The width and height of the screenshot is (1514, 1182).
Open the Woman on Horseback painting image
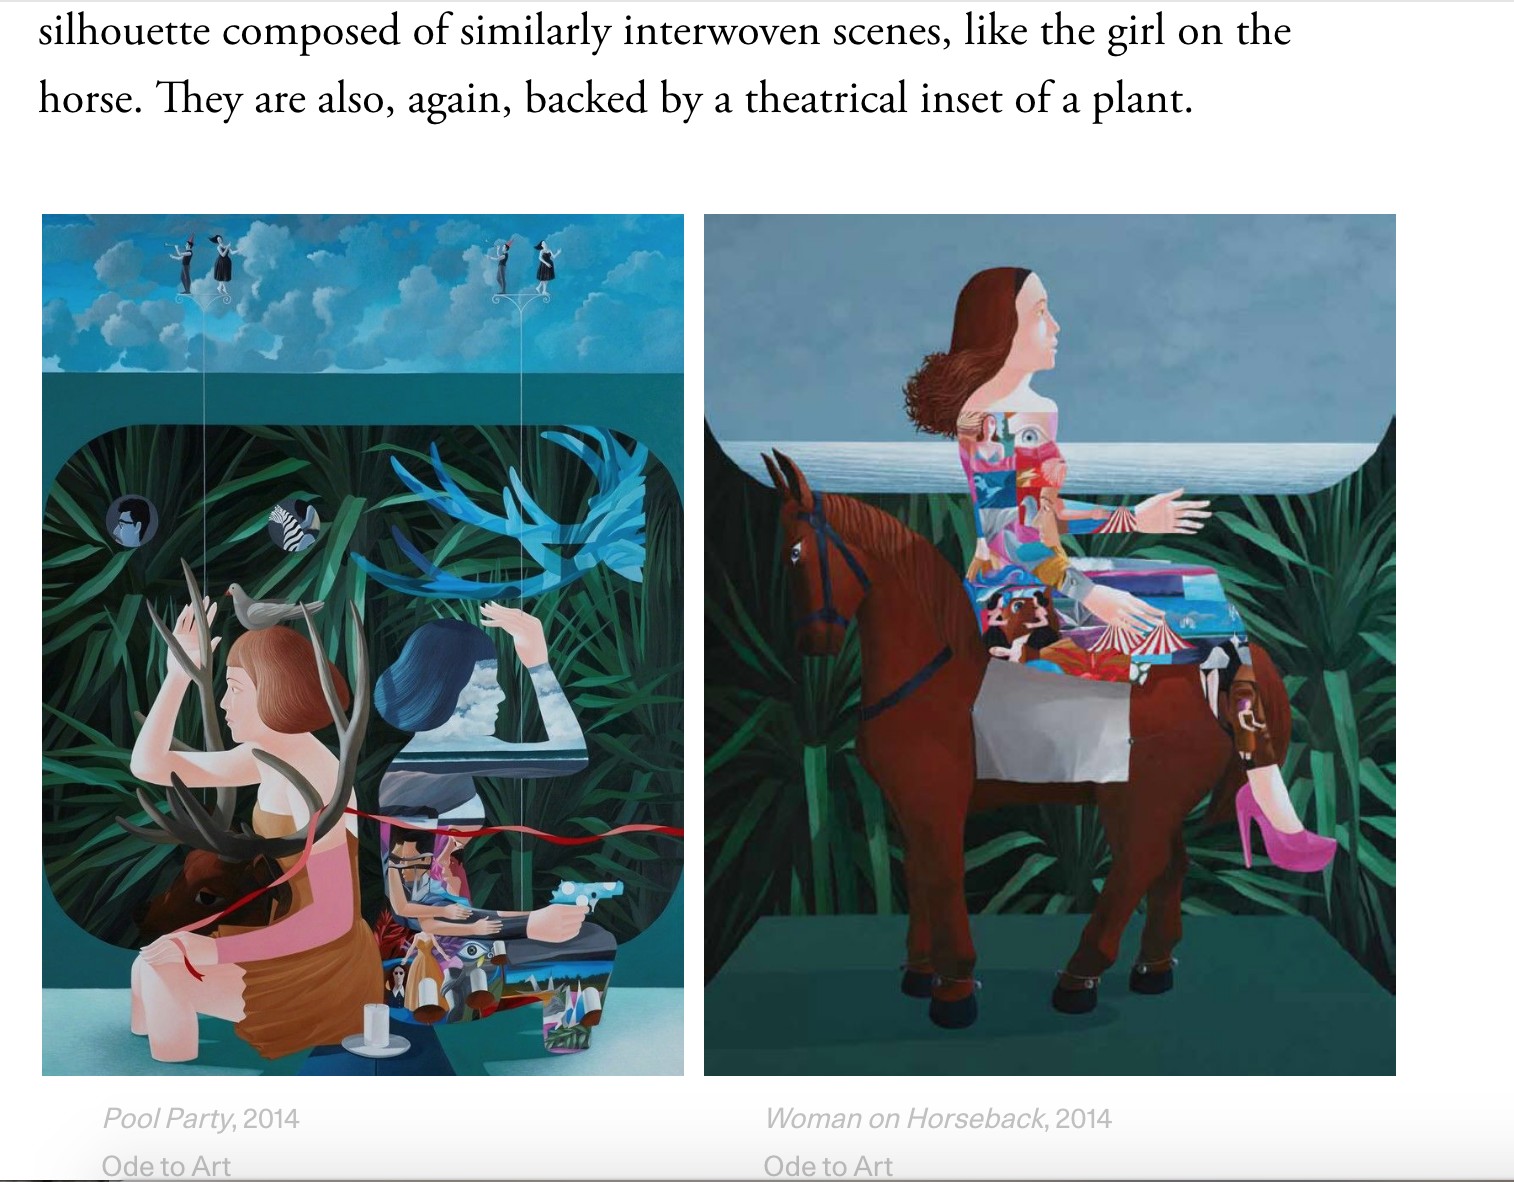(1049, 645)
